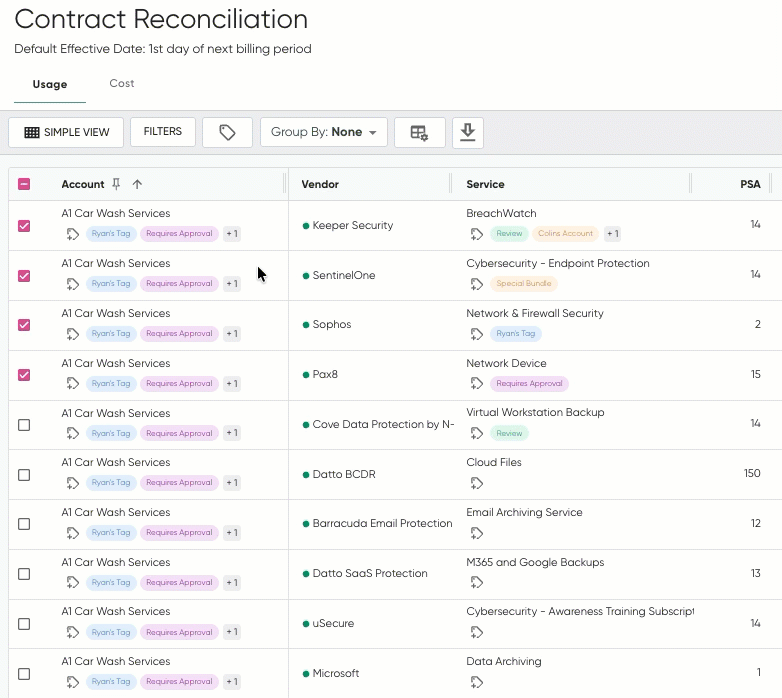Click the green status dot beside Sophos
This screenshot has width=782, height=698.
tap(306, 325)
